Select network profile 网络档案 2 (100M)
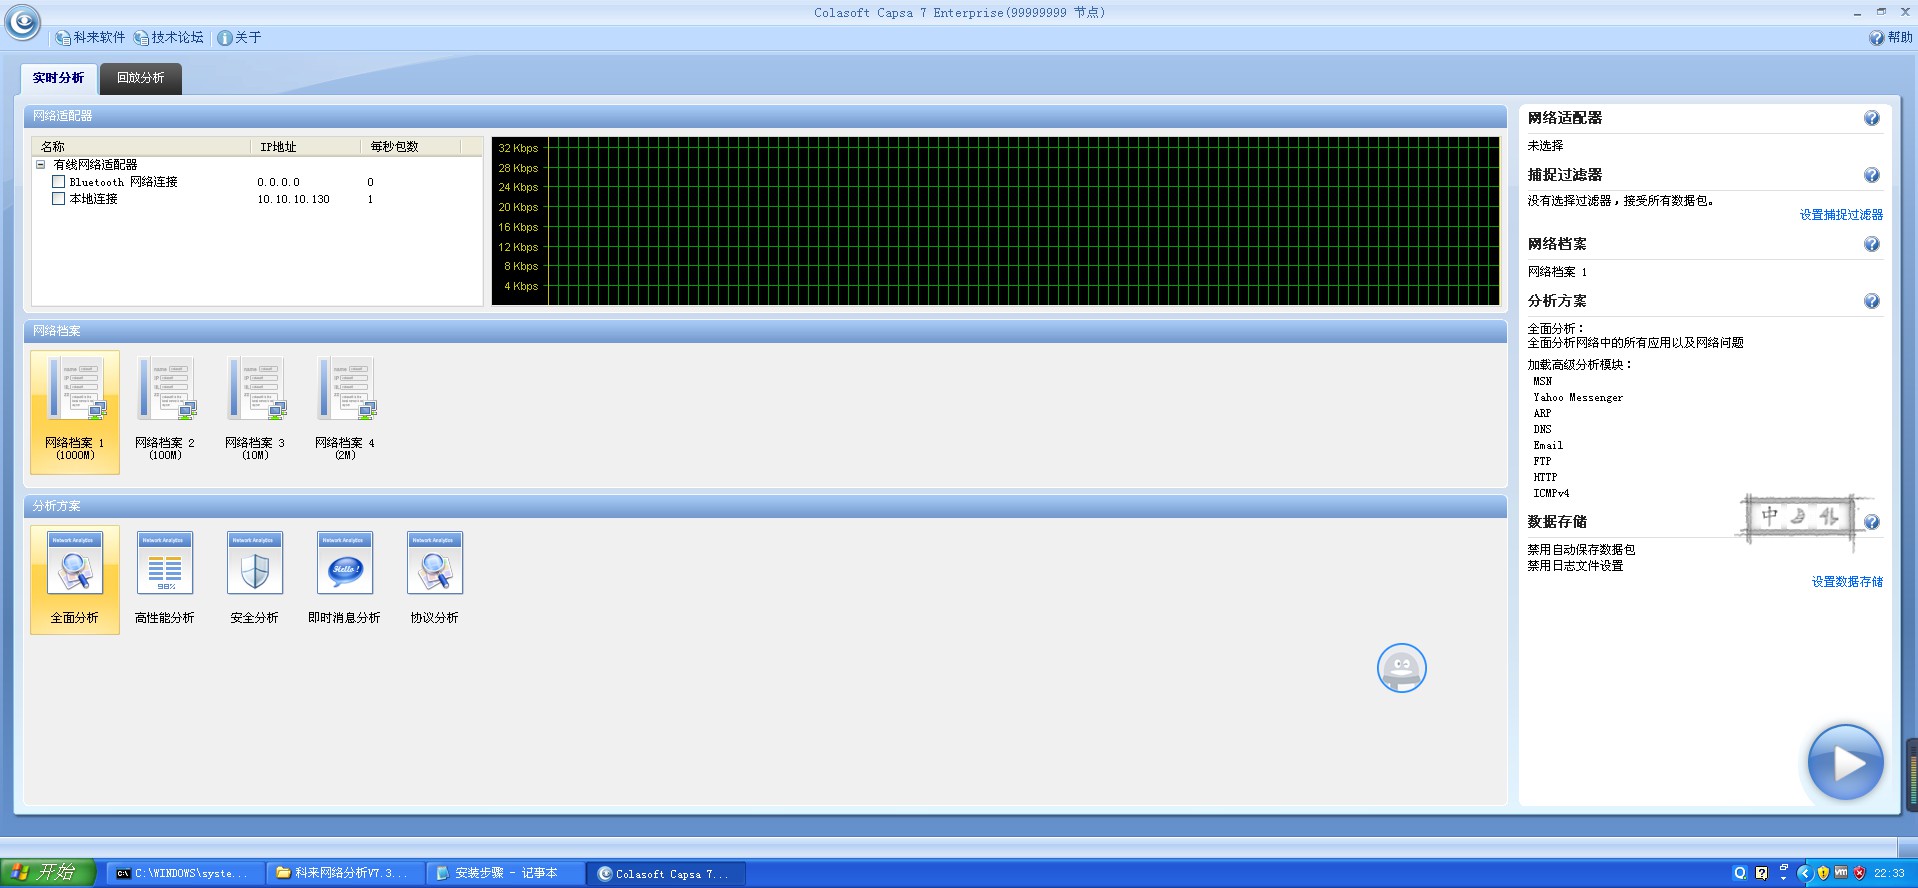 coord(165,411)
